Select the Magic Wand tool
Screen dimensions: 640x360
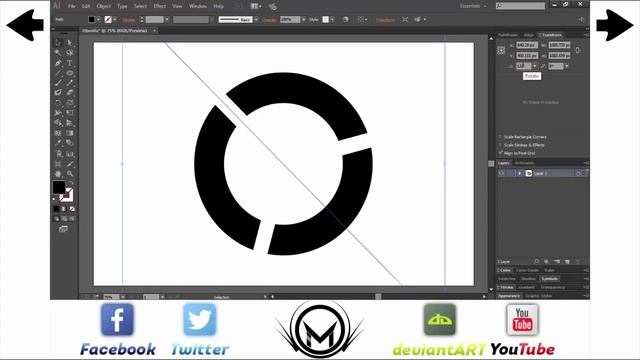click(58, 53)
